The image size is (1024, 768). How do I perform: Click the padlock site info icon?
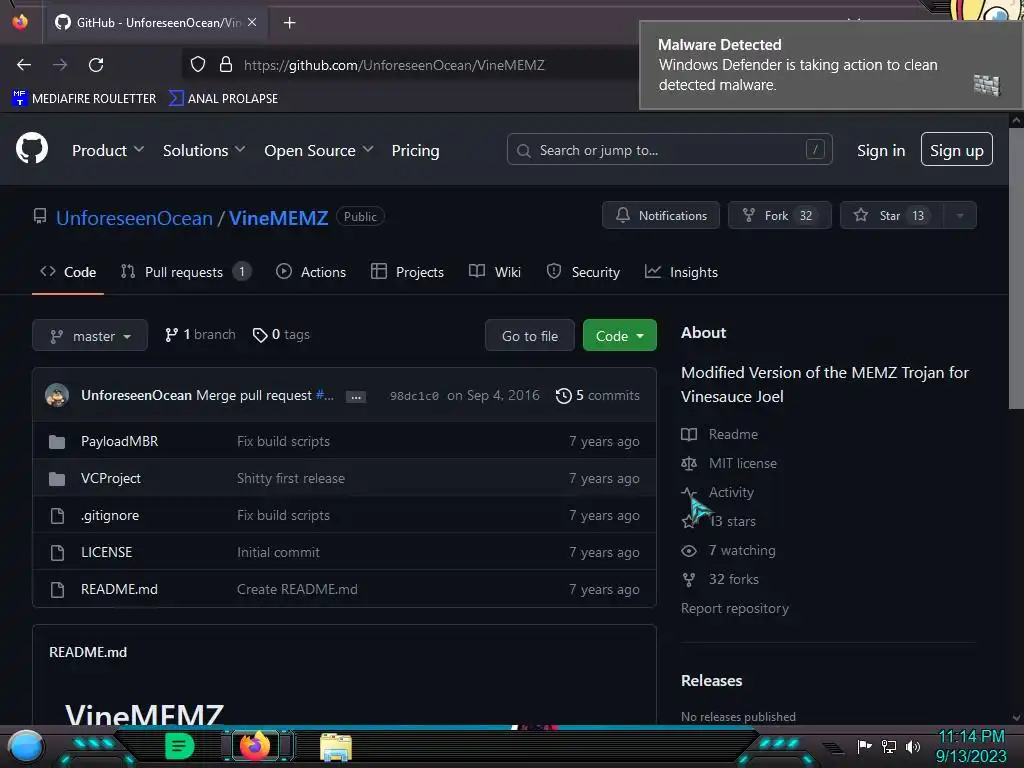[226, 64]
